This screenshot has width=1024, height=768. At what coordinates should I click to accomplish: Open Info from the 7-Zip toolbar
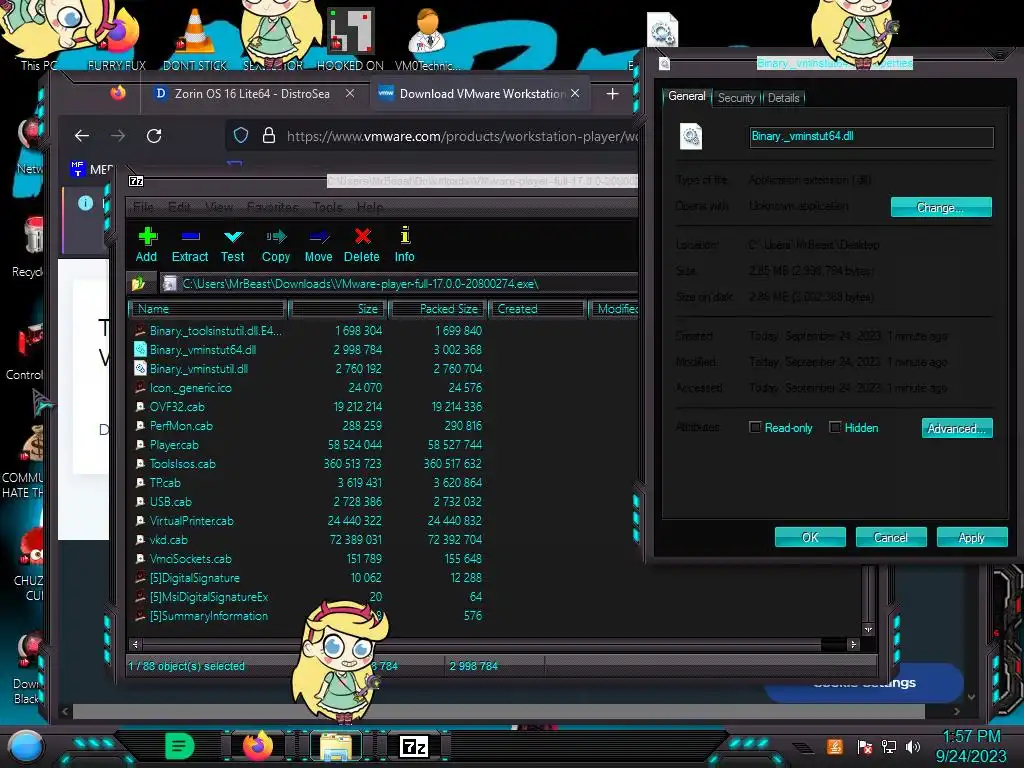tap(404, 244)
